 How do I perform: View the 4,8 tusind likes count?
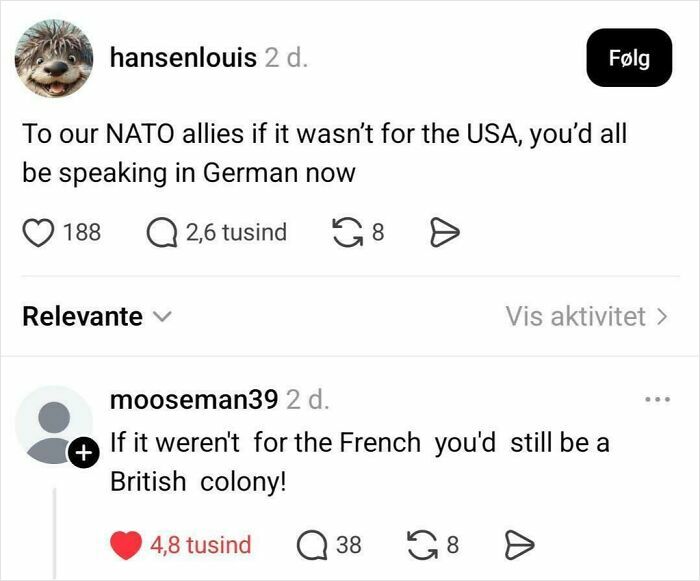point(200,545)
